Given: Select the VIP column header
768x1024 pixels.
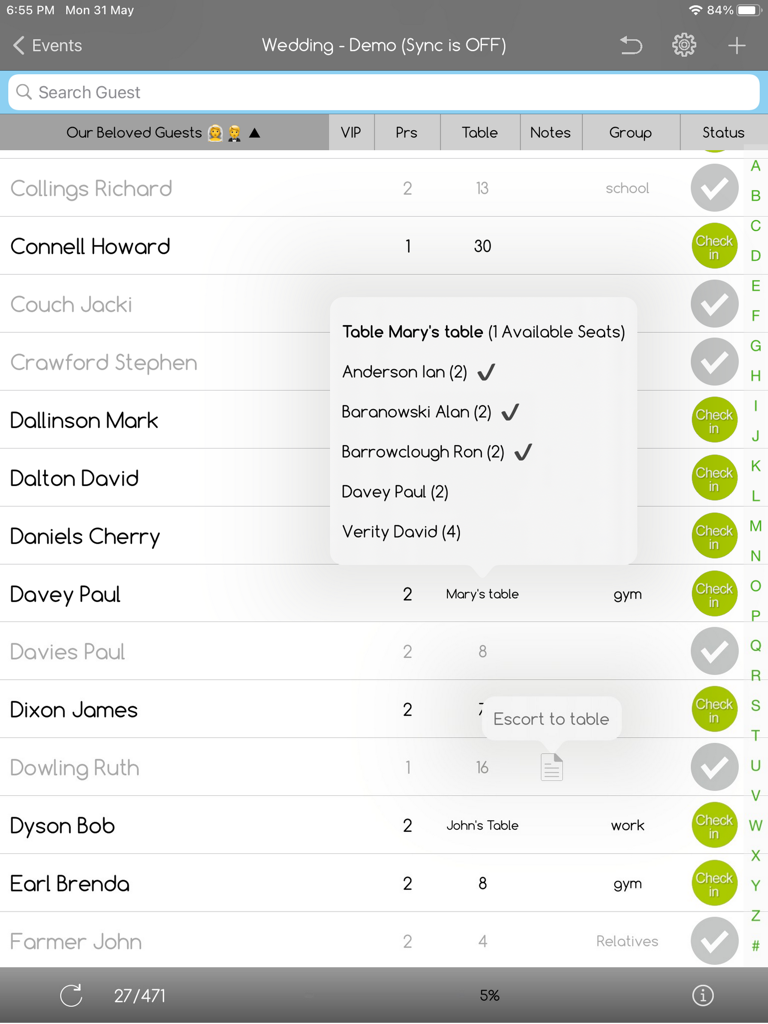Looking at the screenshot, I should point(351,131).
